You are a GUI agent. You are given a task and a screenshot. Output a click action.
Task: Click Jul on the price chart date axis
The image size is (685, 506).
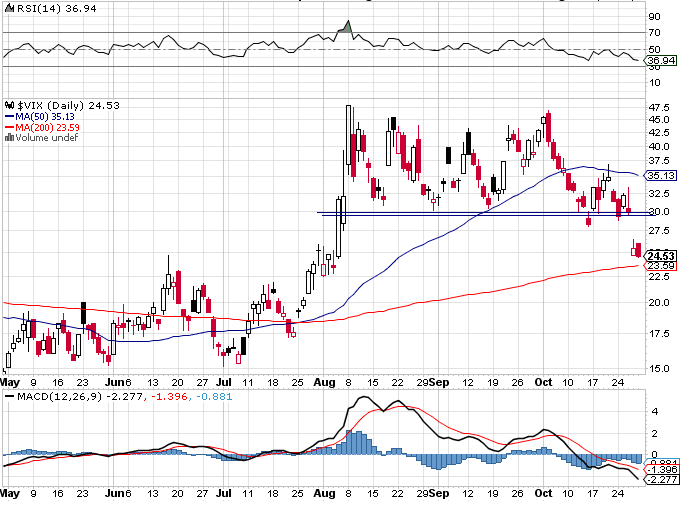click(224, 383)
